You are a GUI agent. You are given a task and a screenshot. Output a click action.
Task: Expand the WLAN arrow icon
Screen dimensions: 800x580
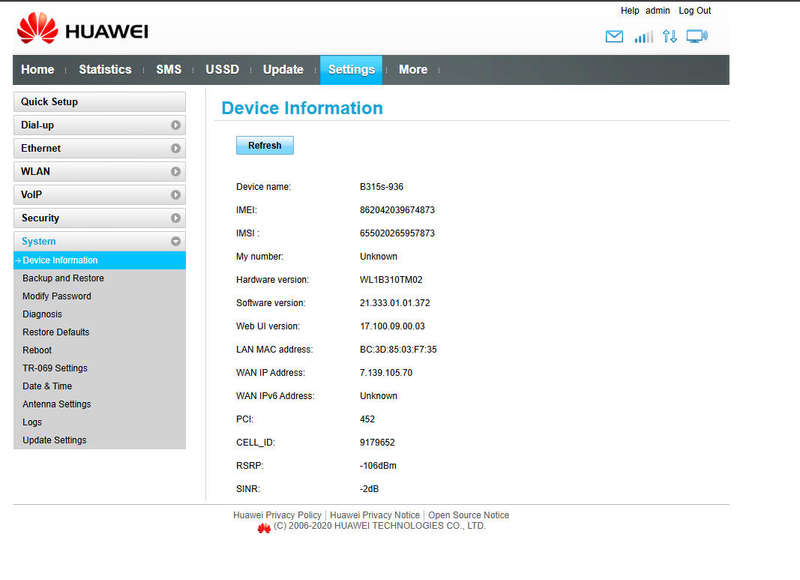176,171
